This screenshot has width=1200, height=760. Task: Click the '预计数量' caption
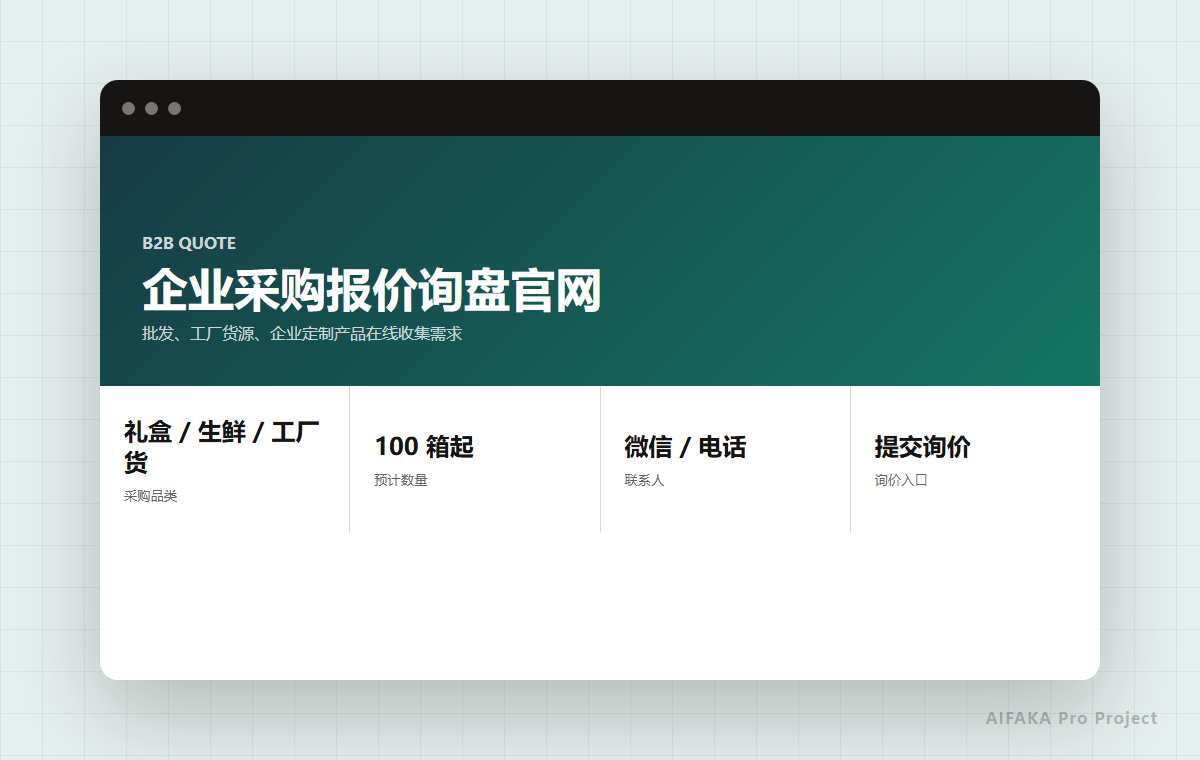click(401, 480)
